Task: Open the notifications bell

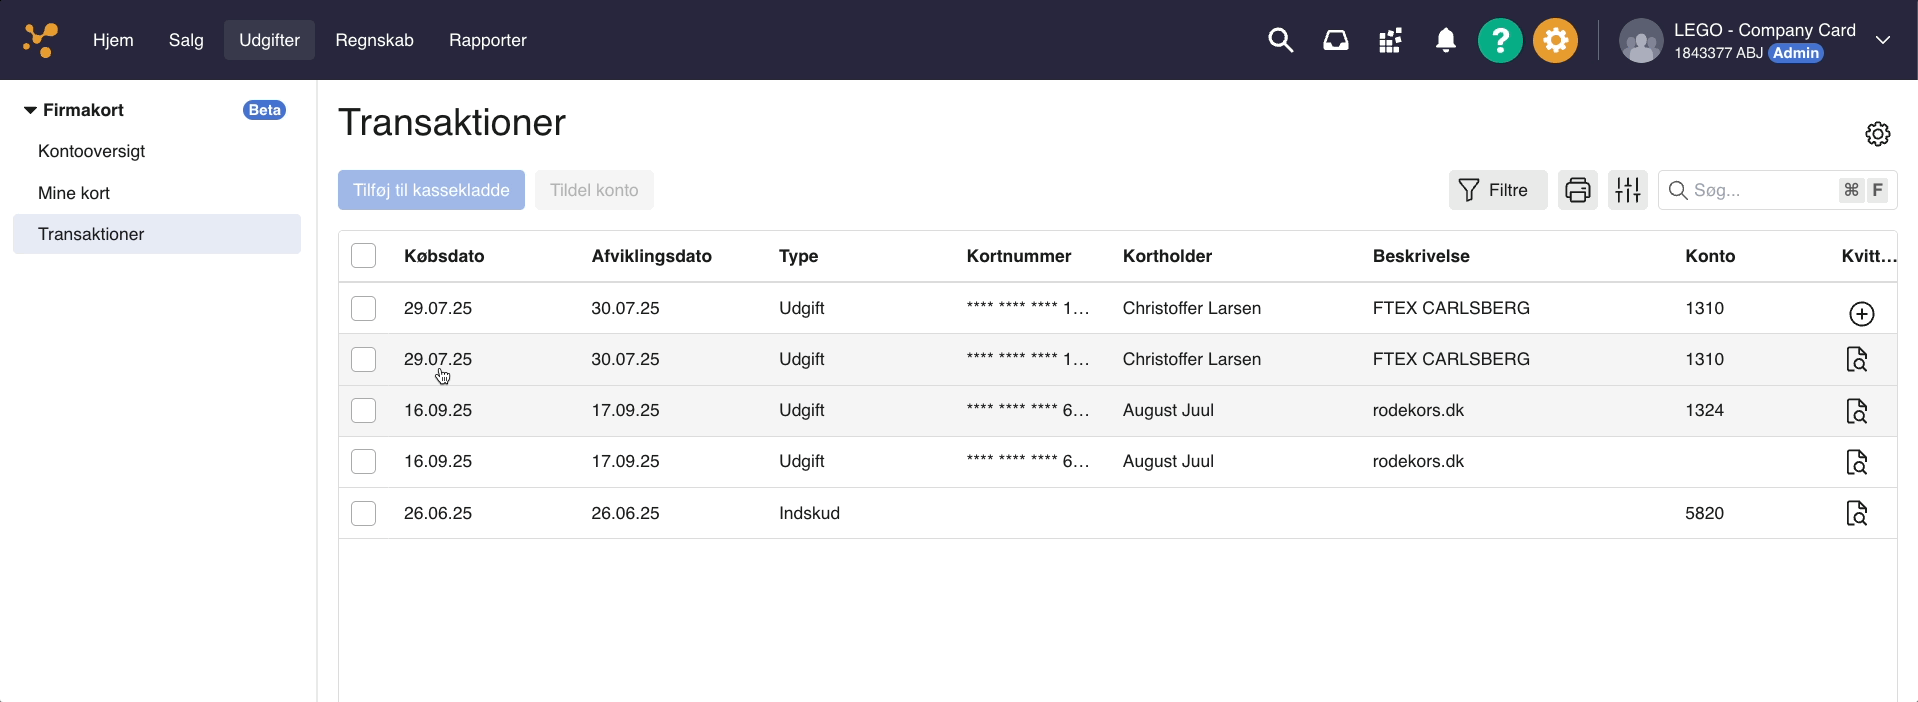Action: tap(1445, 40)
